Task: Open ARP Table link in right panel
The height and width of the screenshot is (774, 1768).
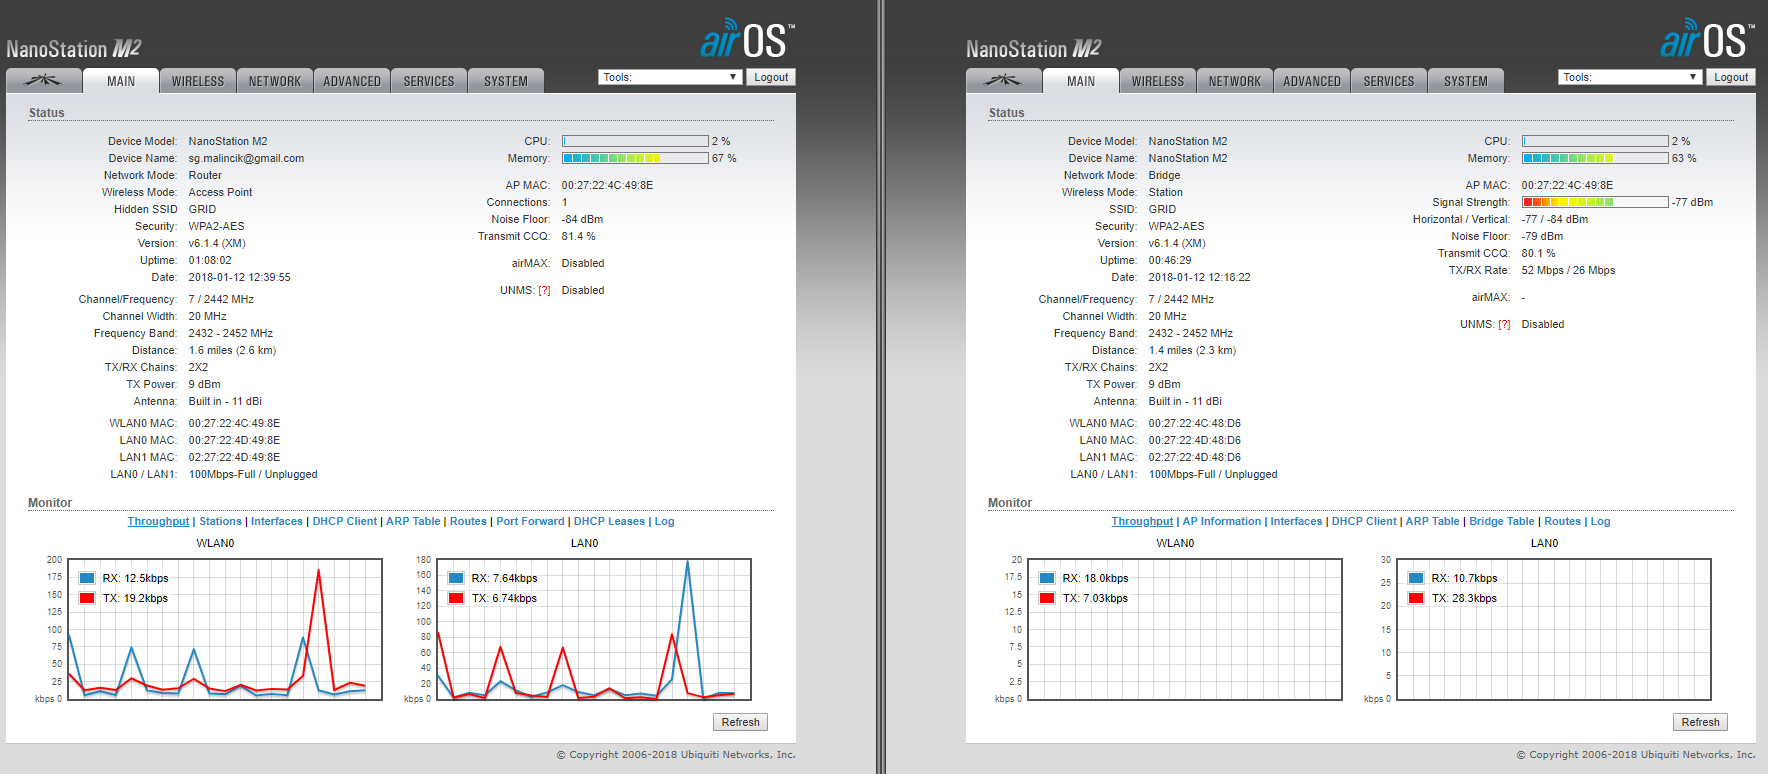Action: pyautogui.click(x=1433, y=522)
